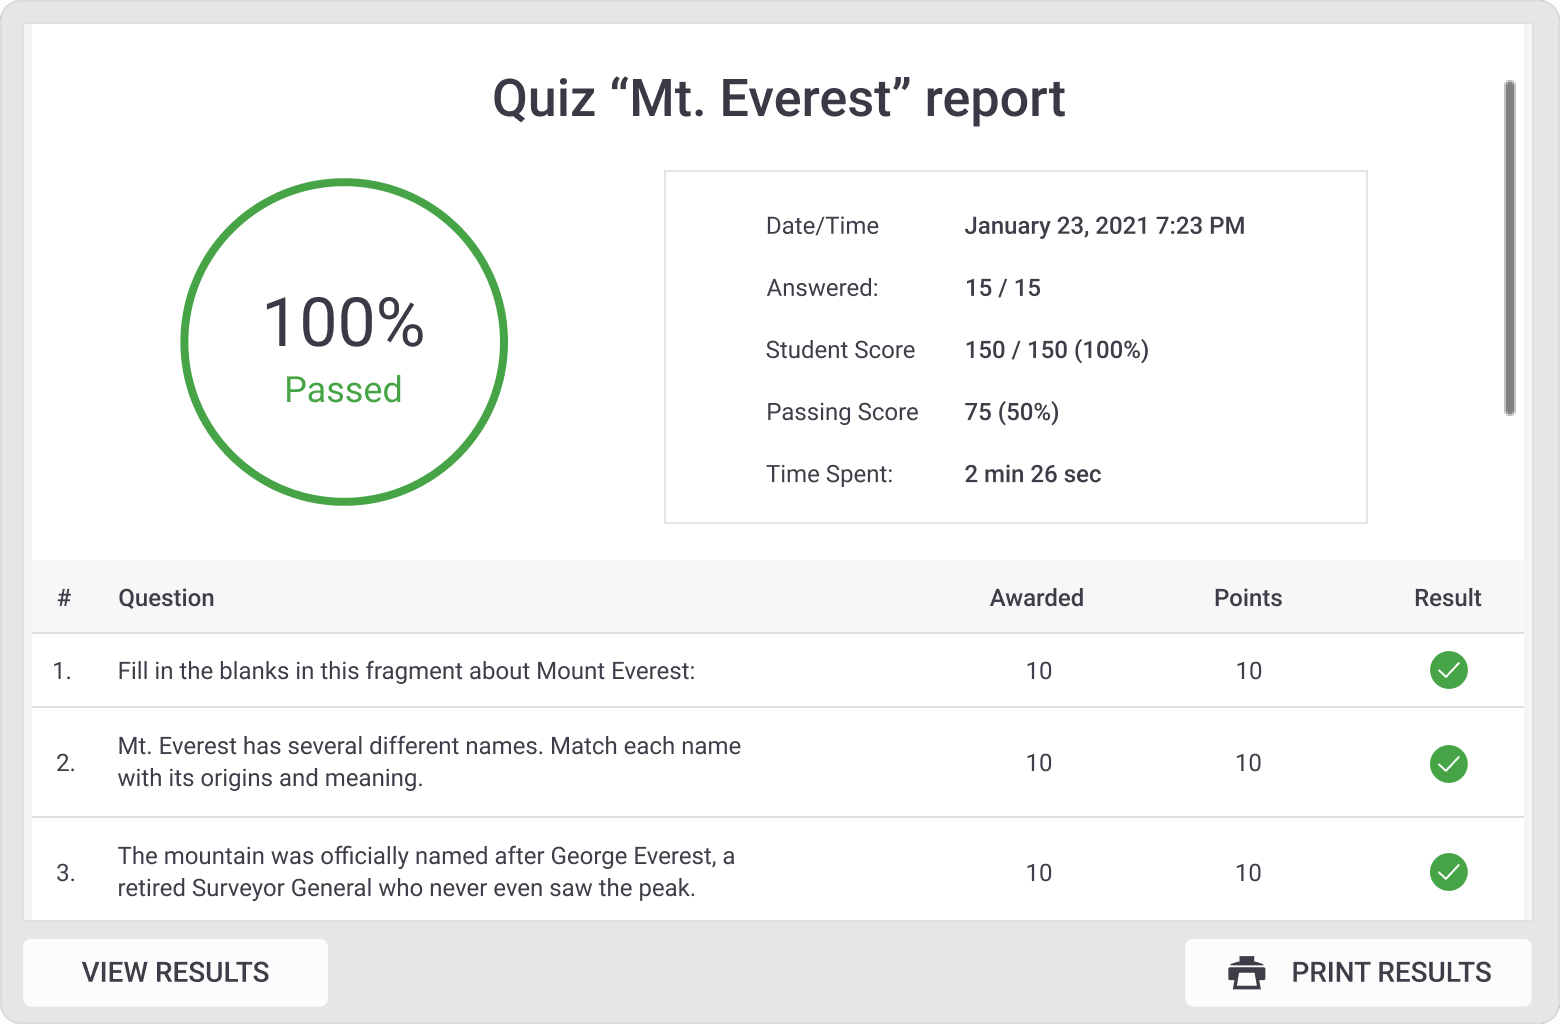This screenshot has width=1560, height=1024.
Task: Select question 2 about Everest names
Action: [429, 762]
